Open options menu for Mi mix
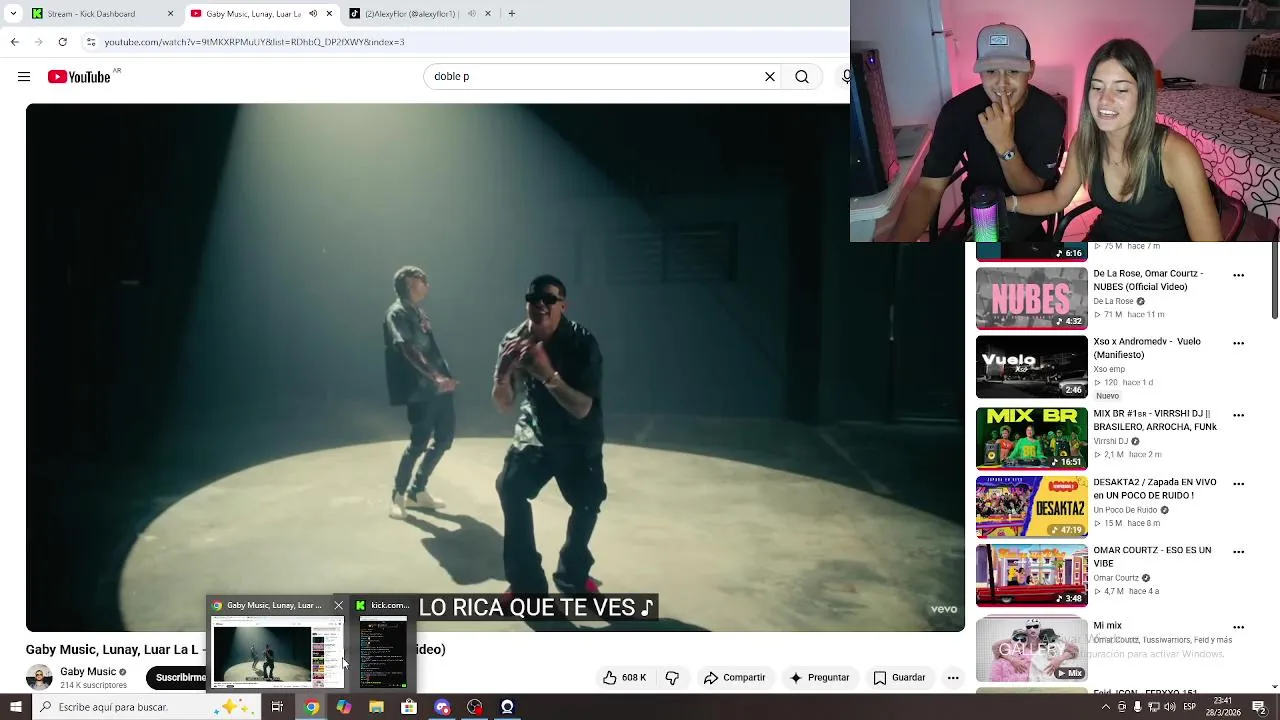 pyautogui.click(x=1238, y=627)
